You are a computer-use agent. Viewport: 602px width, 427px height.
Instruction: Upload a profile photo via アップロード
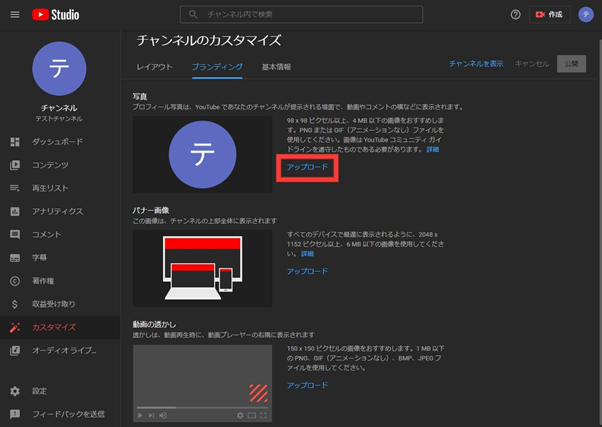[307, 167]
